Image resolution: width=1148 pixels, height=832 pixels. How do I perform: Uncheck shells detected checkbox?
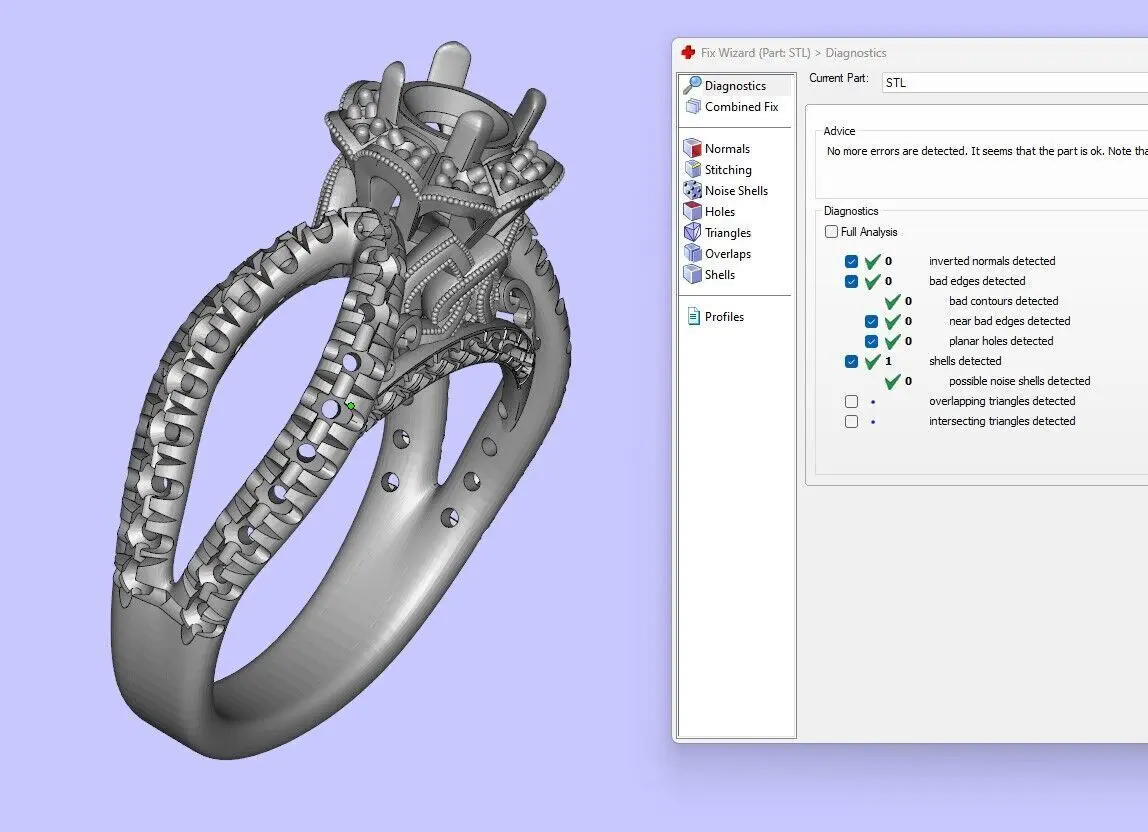coord(851,361)
